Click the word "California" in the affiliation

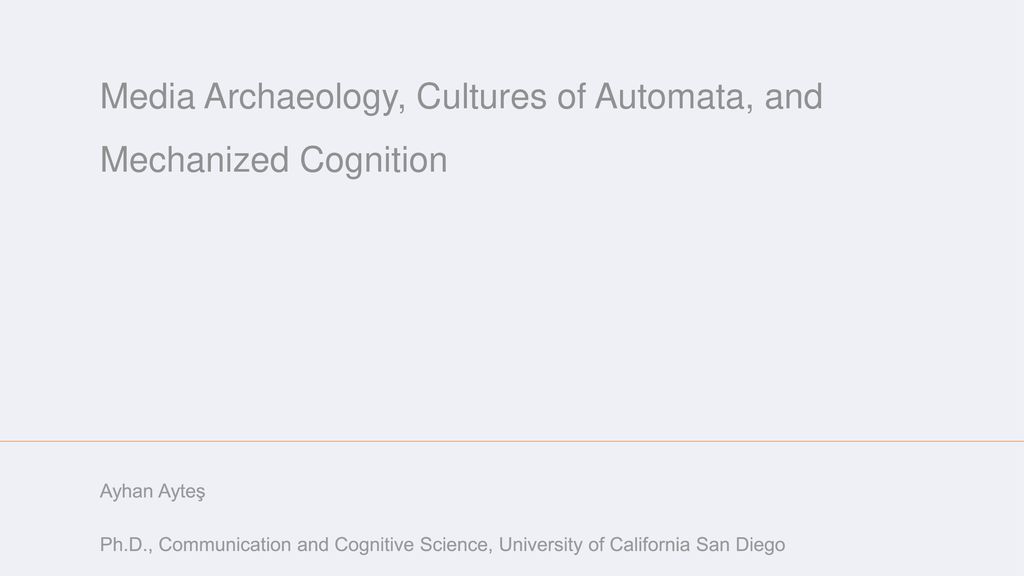649,545
